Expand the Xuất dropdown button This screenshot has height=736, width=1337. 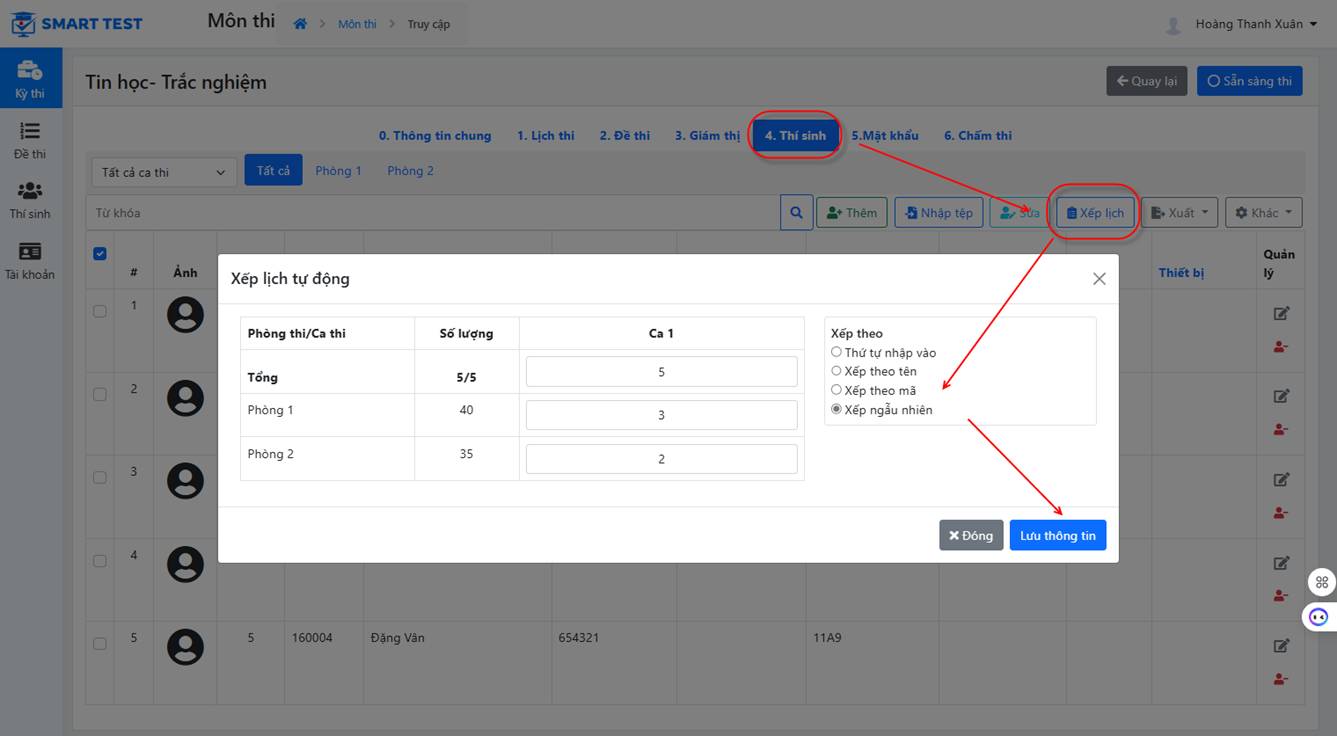(x=1180, y=213)
